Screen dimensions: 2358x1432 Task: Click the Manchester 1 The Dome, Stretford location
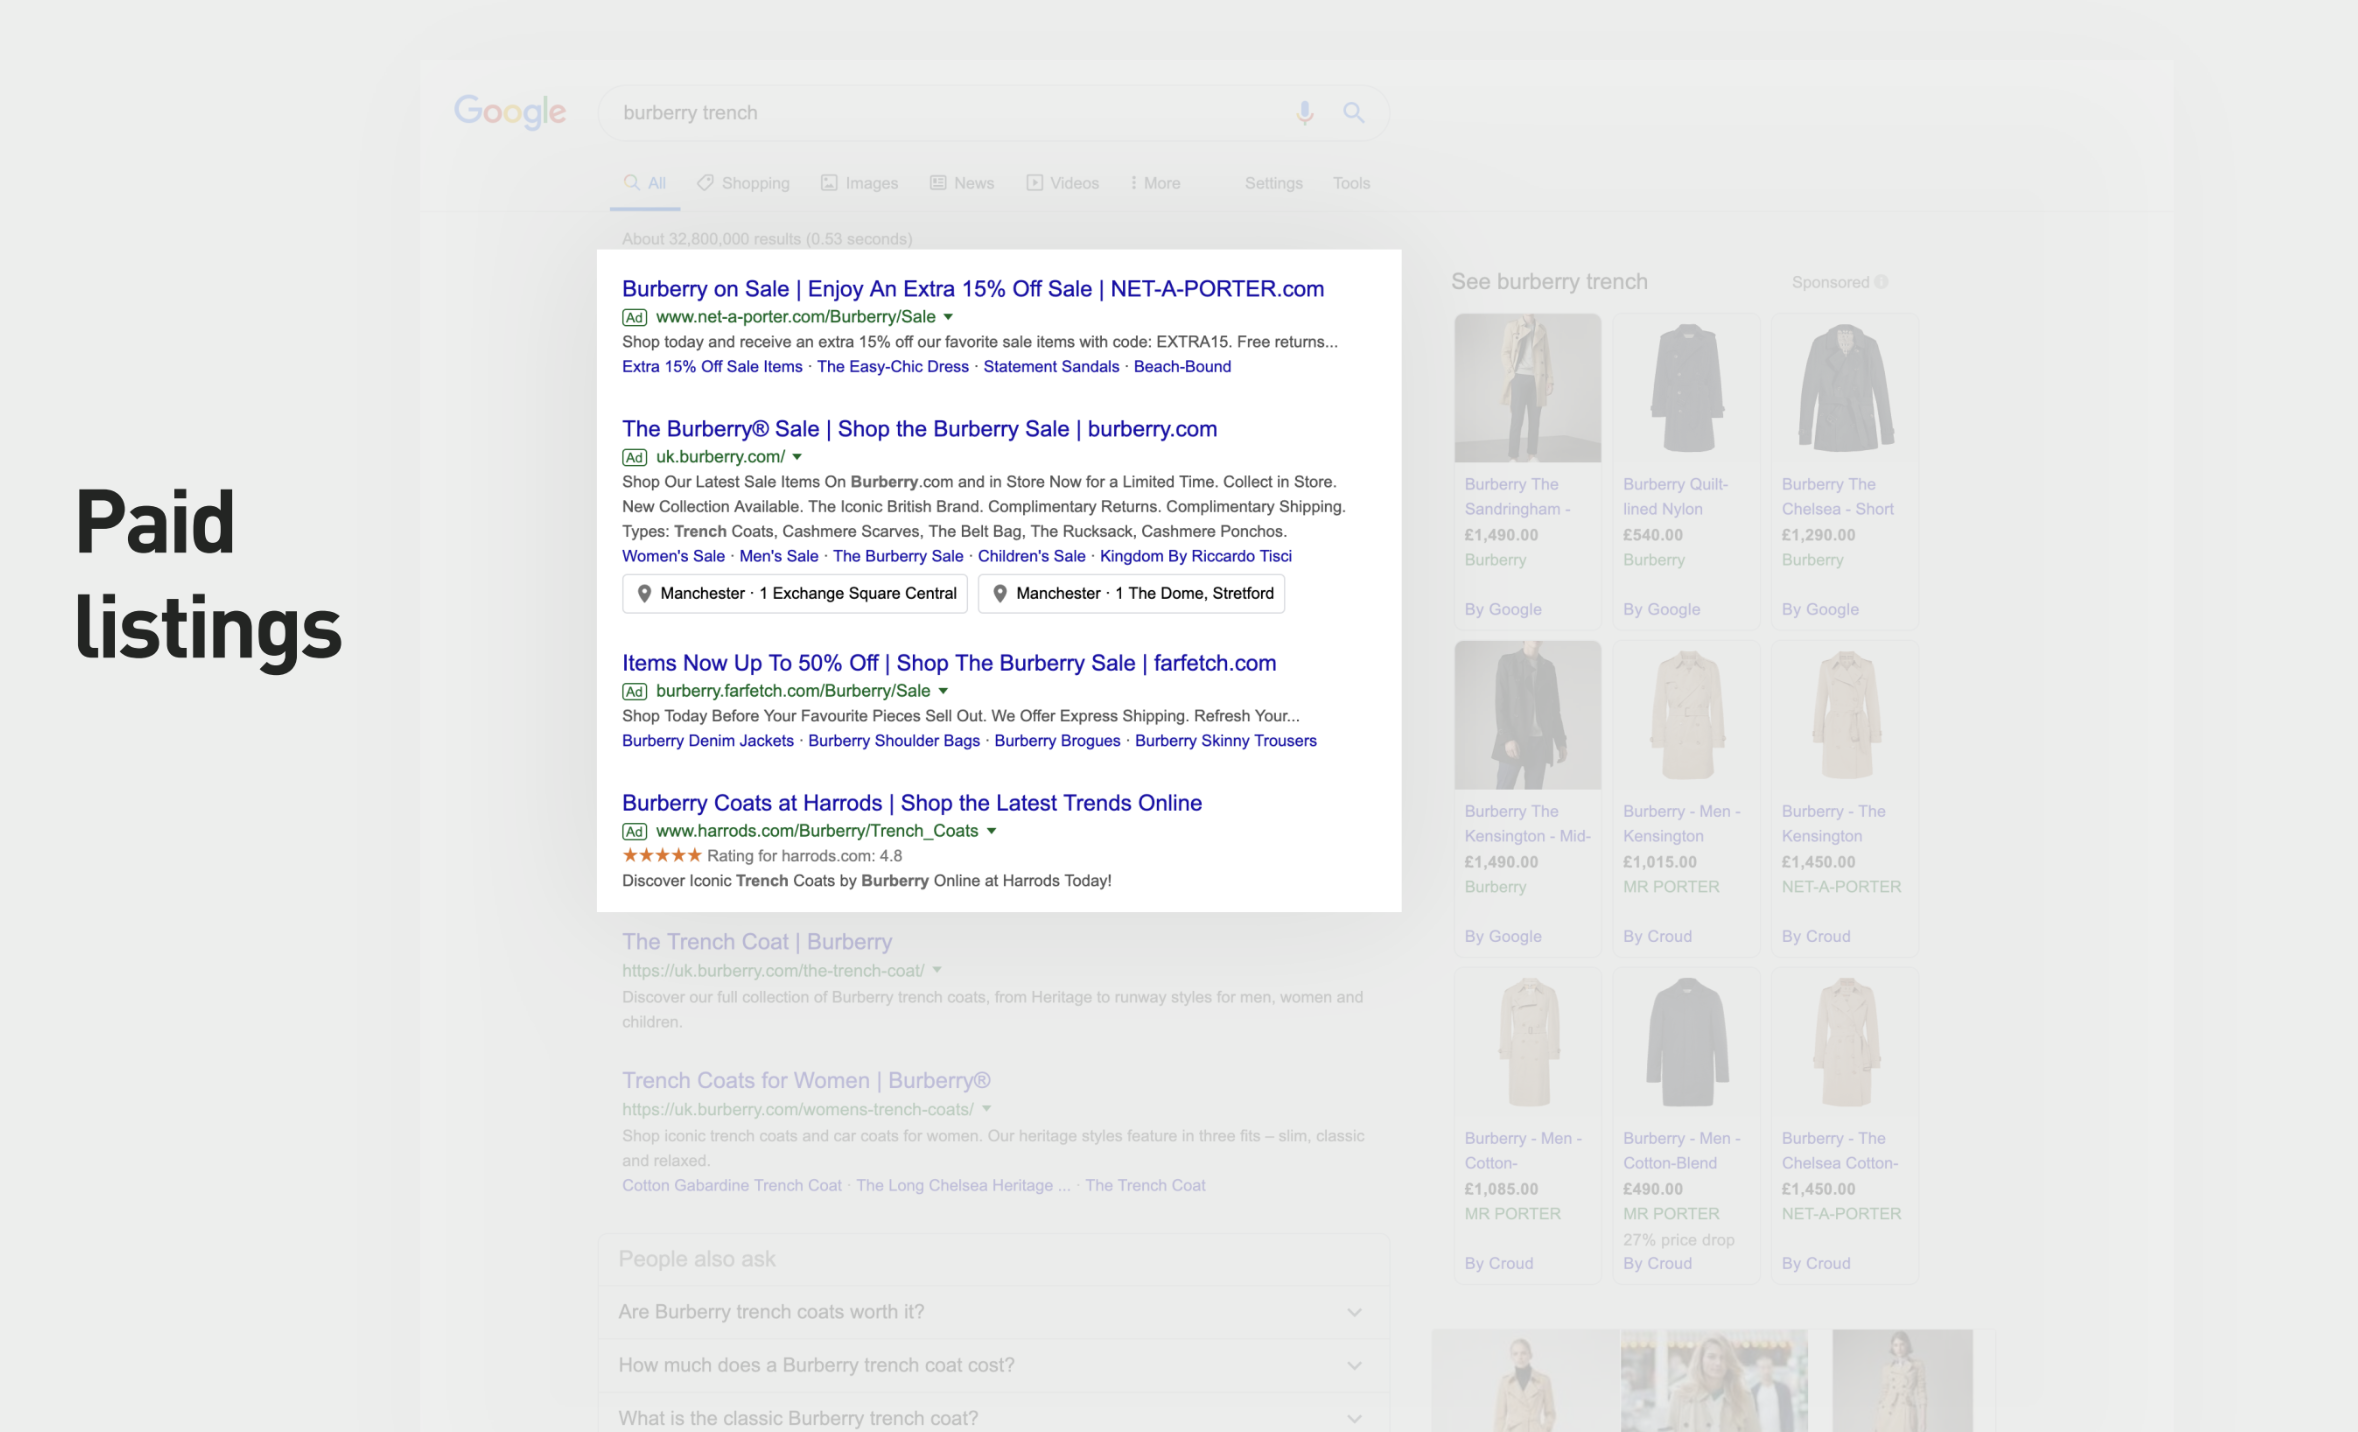(1131, 594)
